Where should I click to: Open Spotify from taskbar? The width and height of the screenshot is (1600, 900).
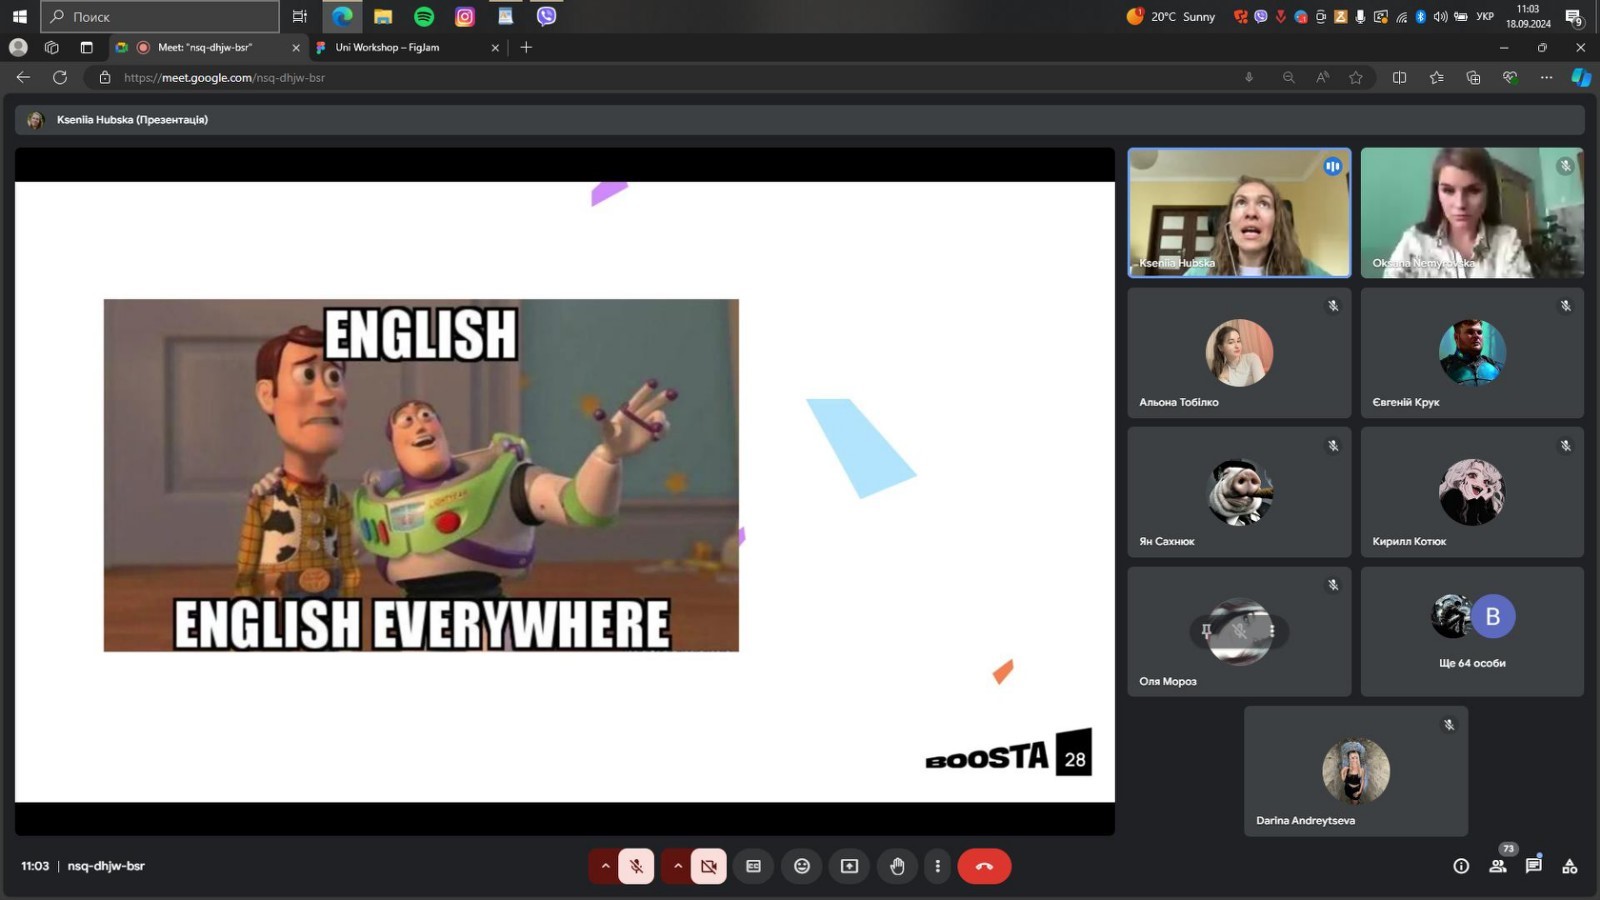[424, 16]
